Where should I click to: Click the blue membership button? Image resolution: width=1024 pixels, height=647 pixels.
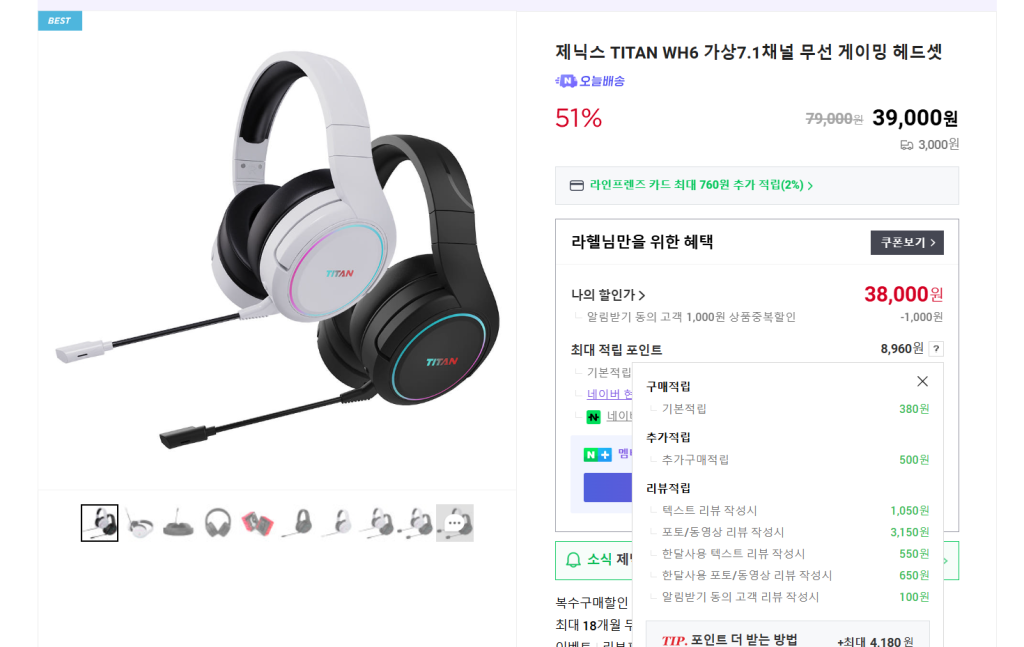click(x=608, y=487)
